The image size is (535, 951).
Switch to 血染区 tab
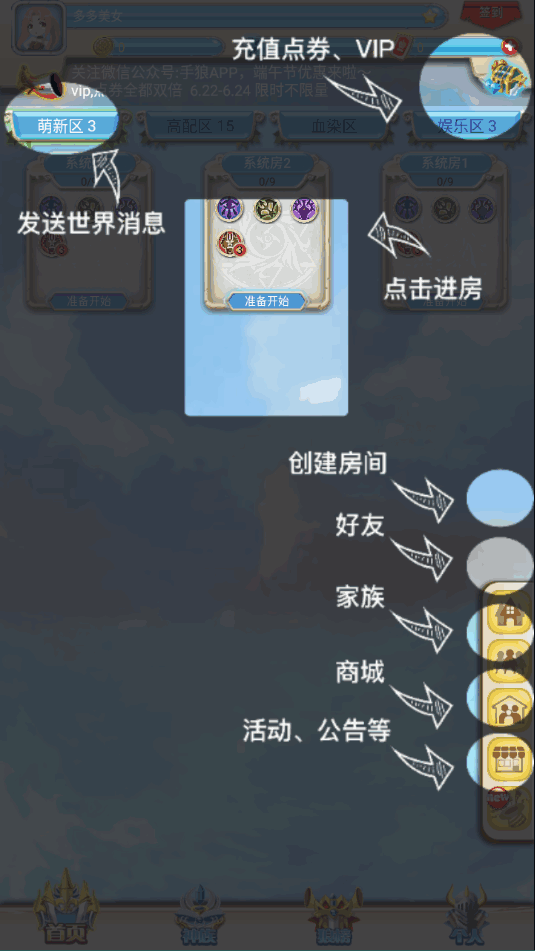334,126
